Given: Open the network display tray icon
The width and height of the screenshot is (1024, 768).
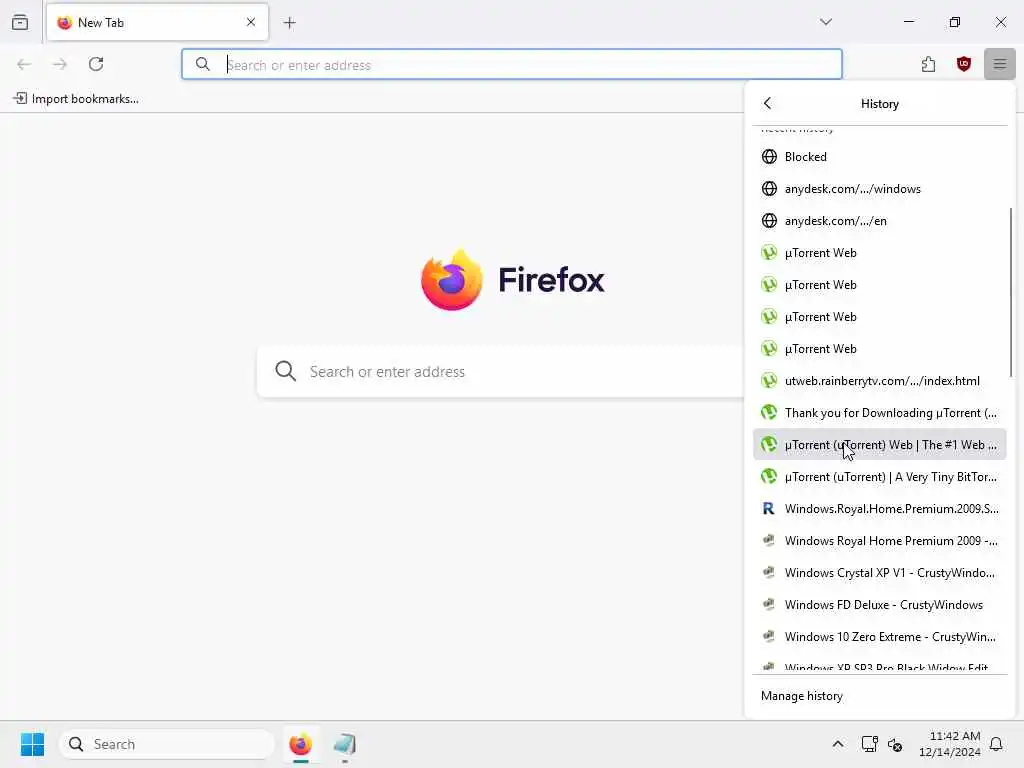Looking at the screenshot, I should click(x=869, y=744).
